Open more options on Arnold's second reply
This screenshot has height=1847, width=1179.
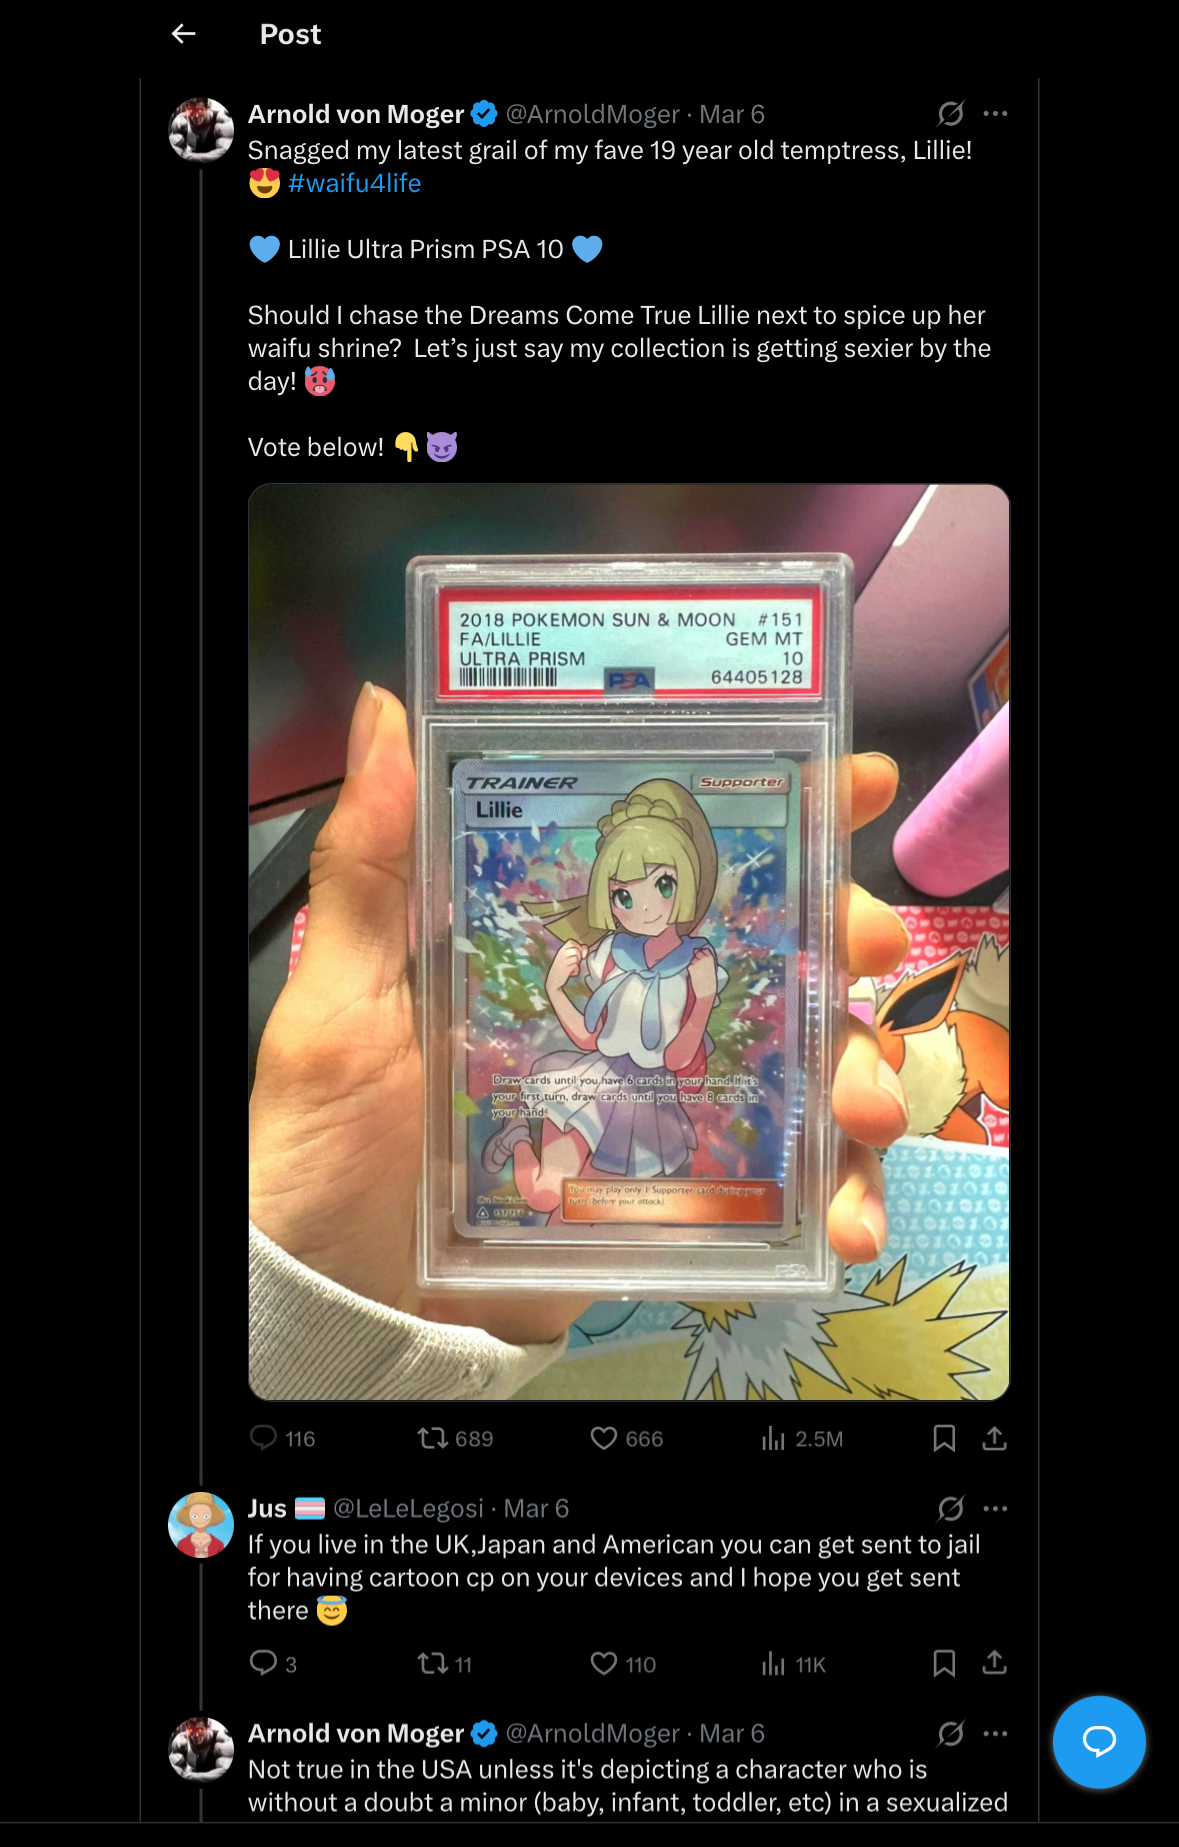(x=995, y=1733)
